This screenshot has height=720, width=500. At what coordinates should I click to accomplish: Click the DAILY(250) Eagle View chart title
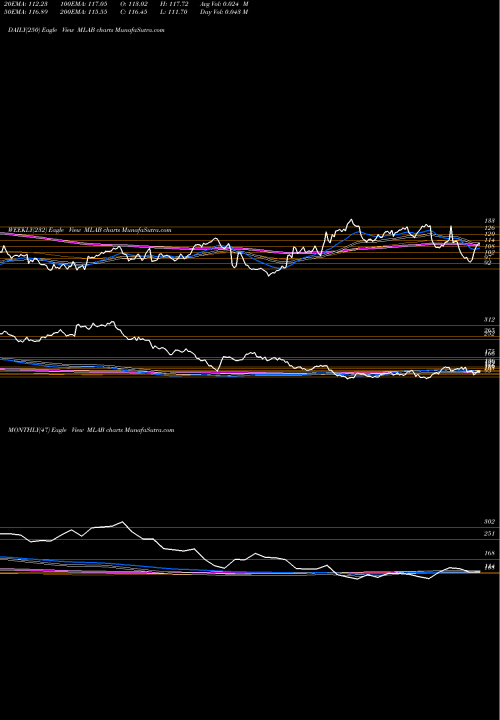[x=86, y=30]
